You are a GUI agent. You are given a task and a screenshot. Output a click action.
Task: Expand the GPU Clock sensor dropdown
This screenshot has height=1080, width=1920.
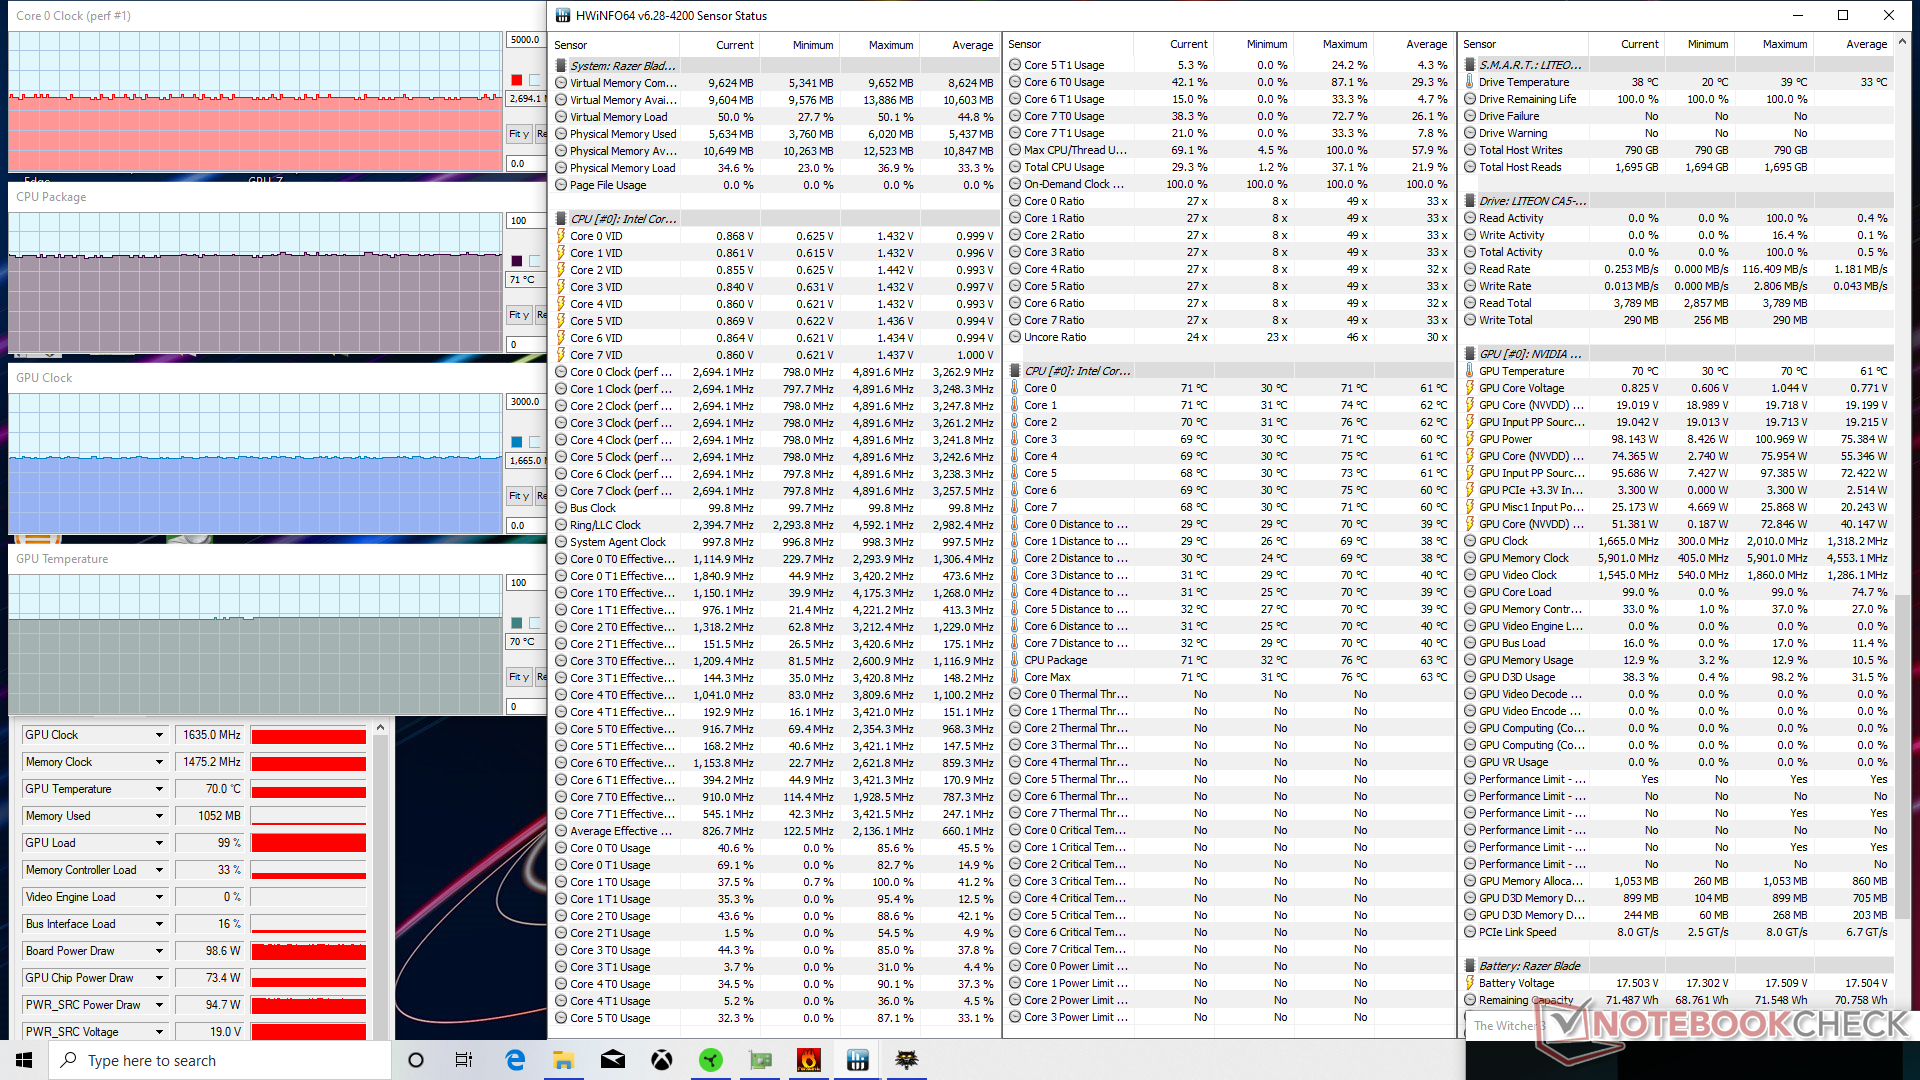159,735
